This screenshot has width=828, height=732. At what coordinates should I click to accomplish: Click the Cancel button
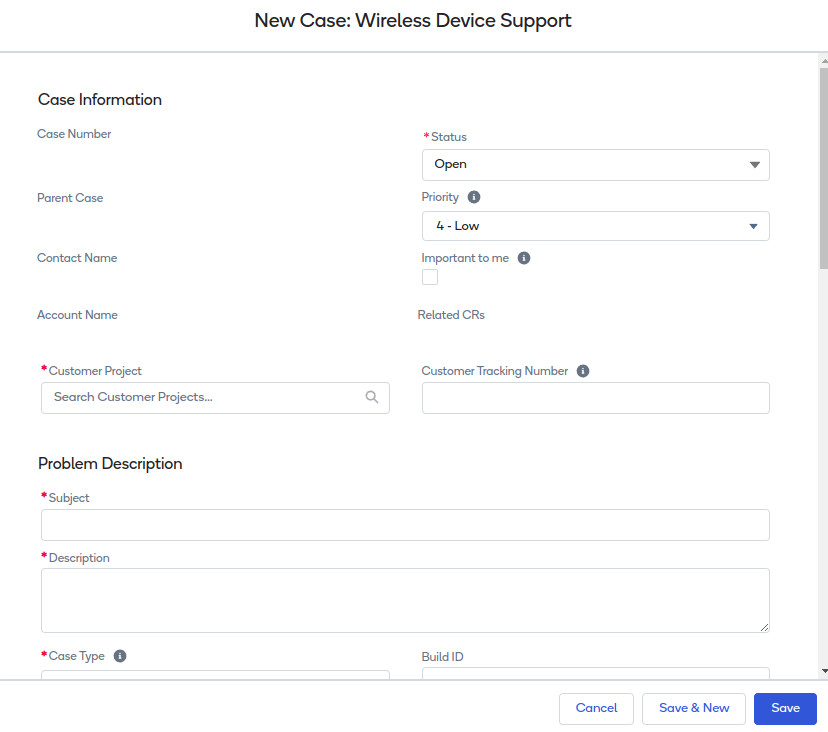coord(596,708)
